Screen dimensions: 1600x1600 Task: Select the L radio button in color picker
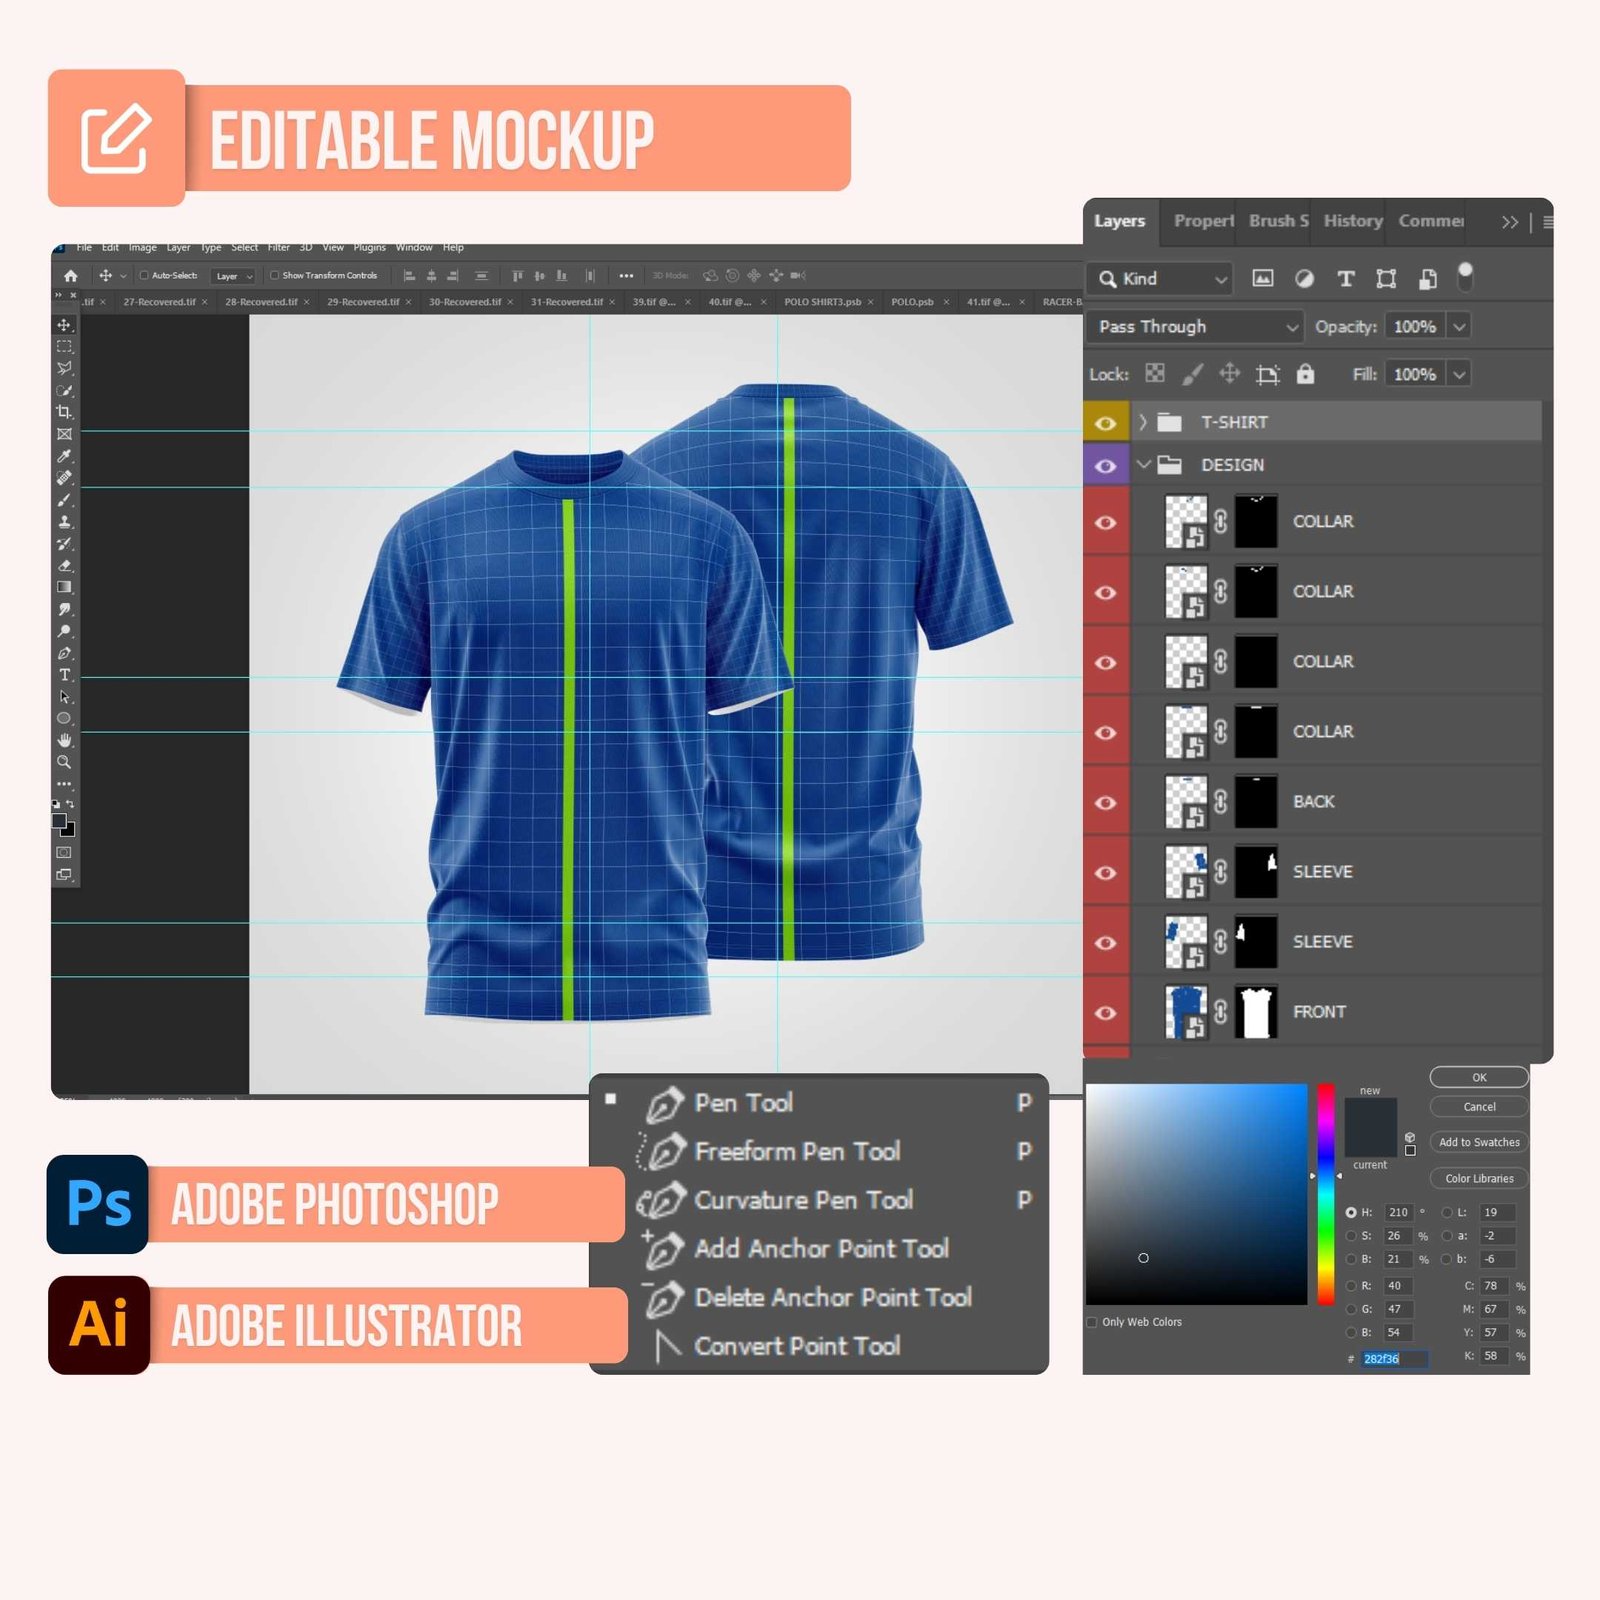(x=1447, y=1212)
